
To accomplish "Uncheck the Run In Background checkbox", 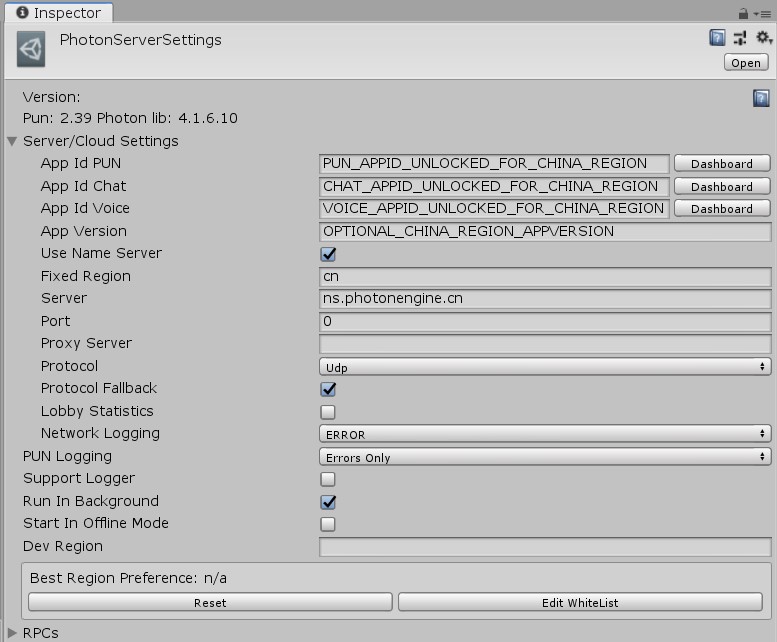I will coord(328,502).
